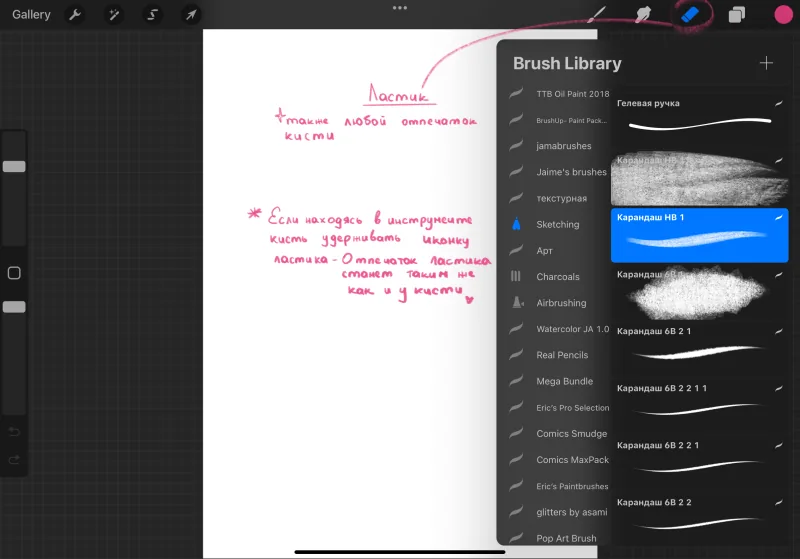Select the Карандаш HB 1 brush
This screenshot has width=800, height=559.
(699, 235)
